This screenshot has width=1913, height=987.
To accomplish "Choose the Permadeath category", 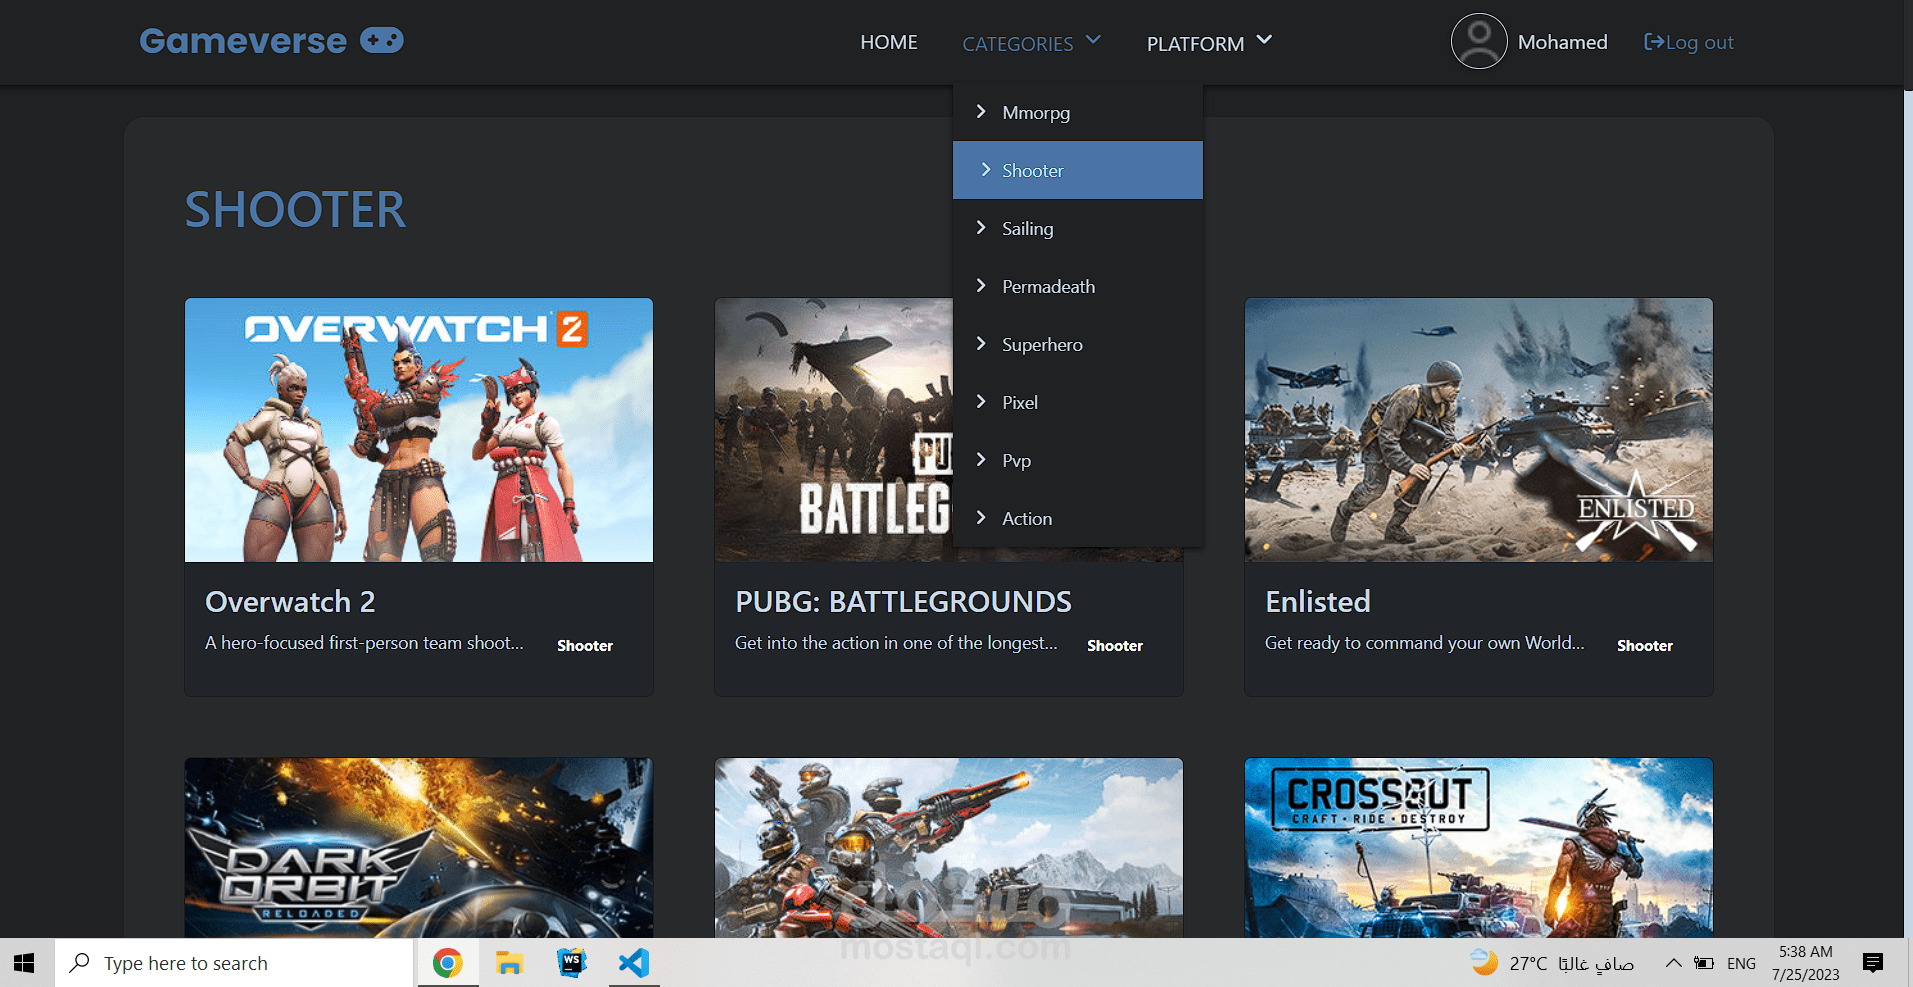I will click(1078, 286).
